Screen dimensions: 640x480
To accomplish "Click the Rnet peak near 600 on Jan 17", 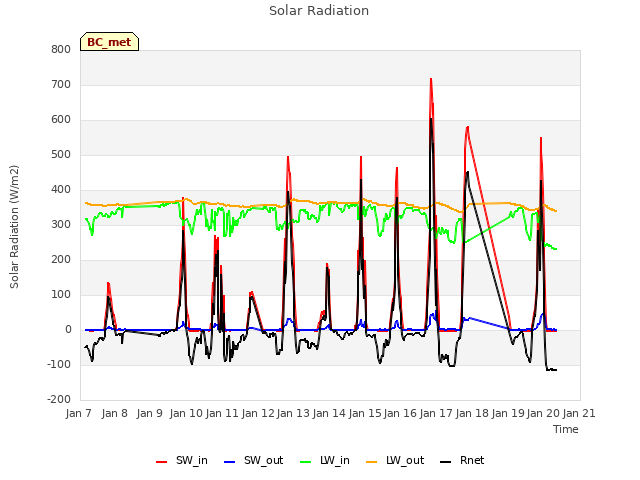I will 431,119.
